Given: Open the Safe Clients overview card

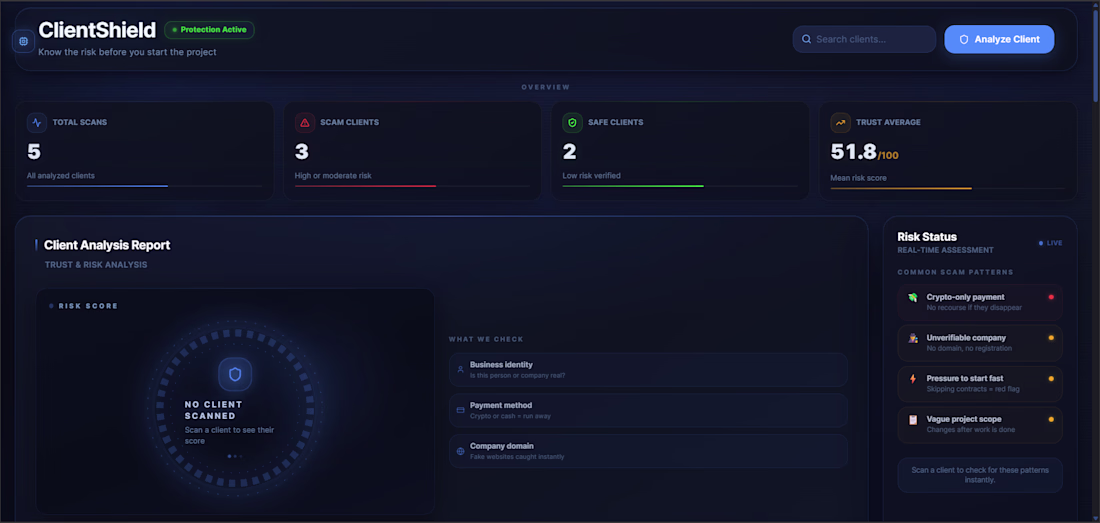Looking at the screenshot, I should [680, 151].
